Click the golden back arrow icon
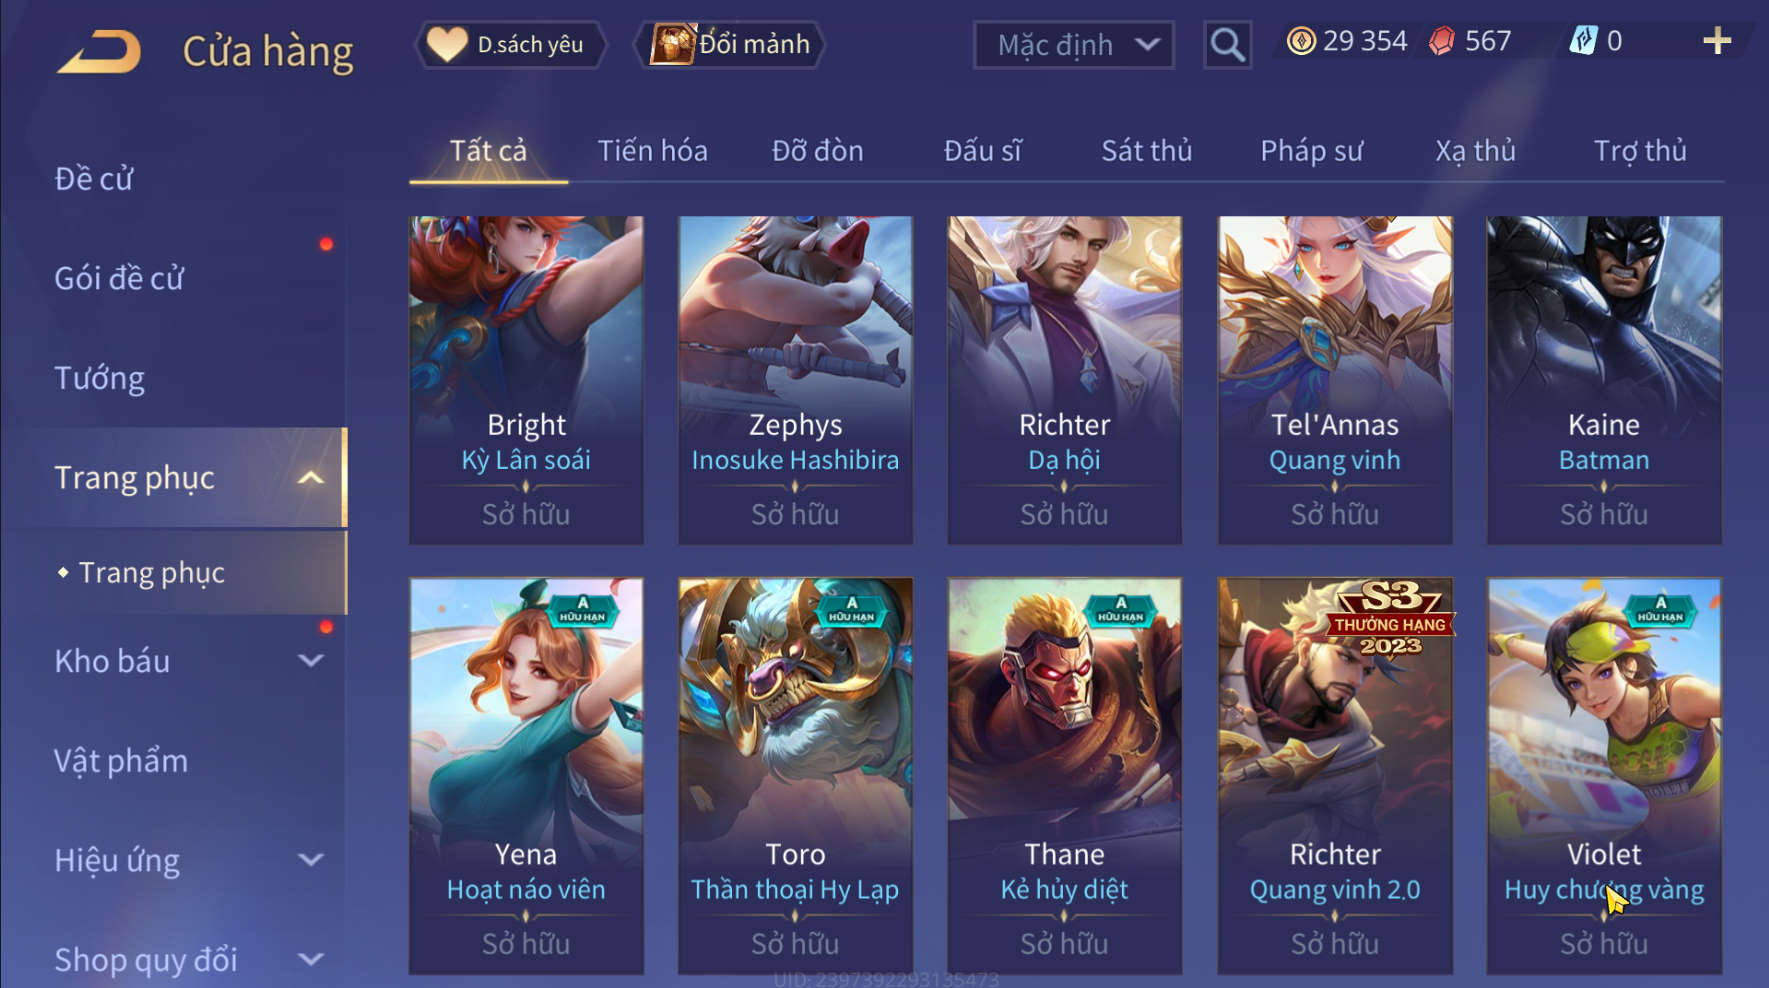1769x988 pixels. pos(99,51)
